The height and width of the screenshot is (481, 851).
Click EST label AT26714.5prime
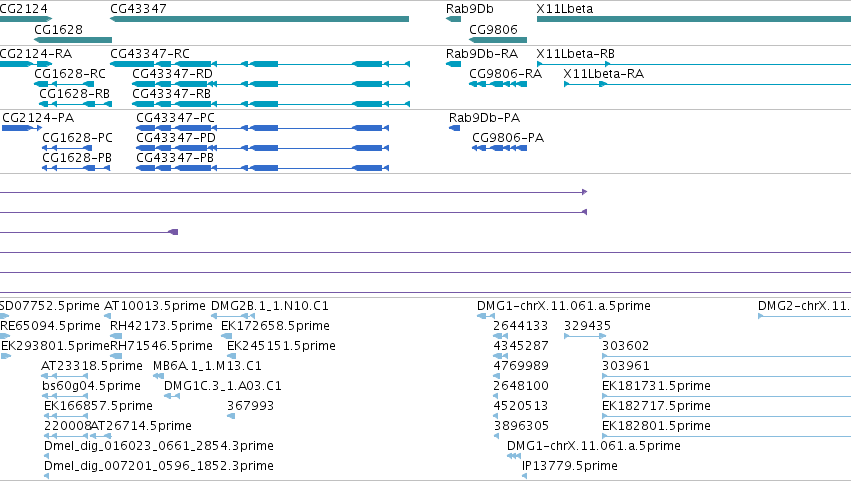(x=141, y=426)
